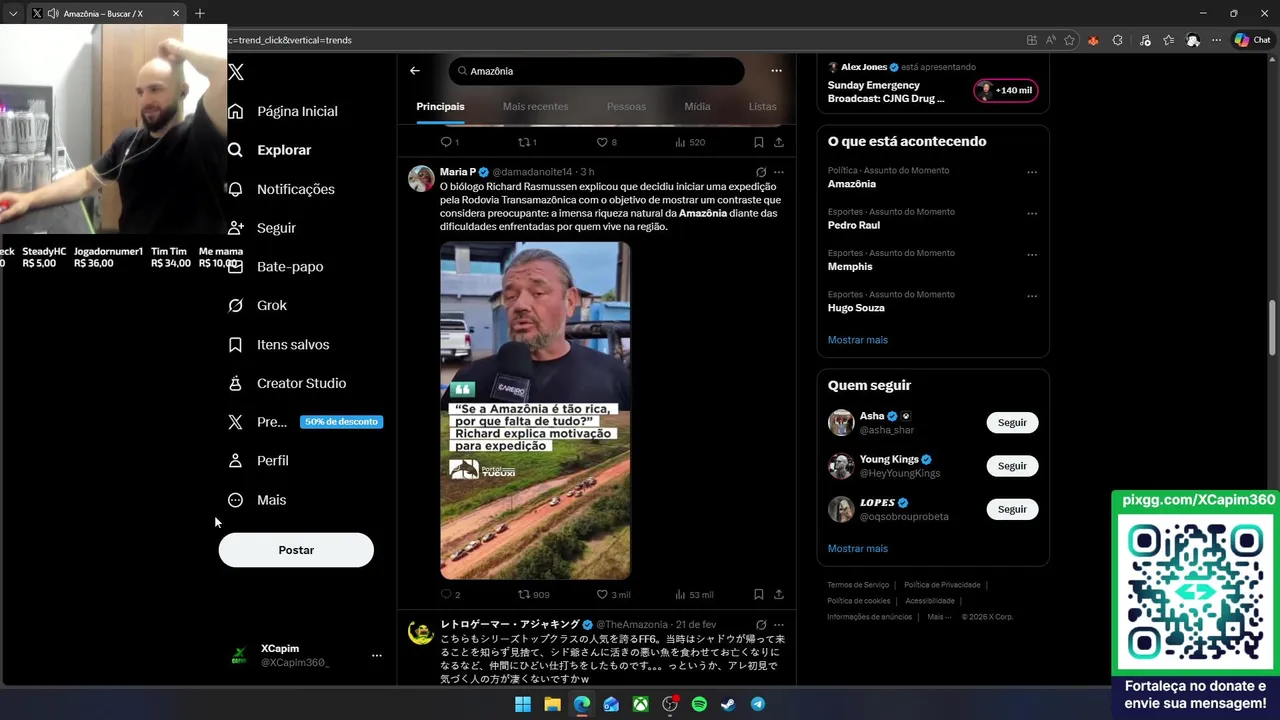
Task: Share the post with 520 views
Action: coord(779,142)
